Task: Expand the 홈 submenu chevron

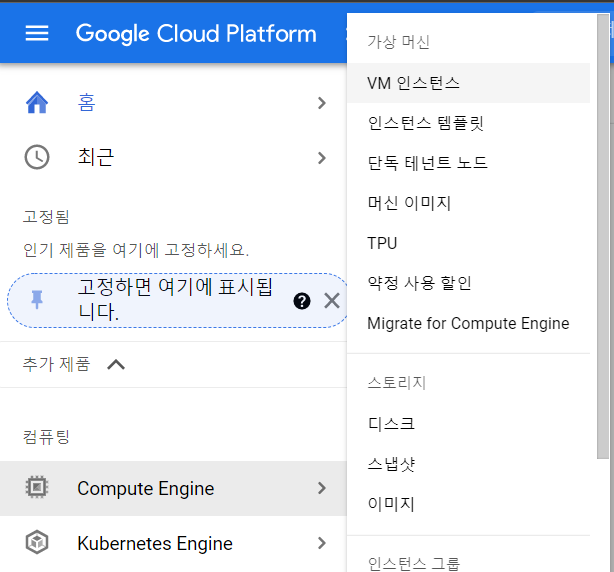Action: click(x=321, y=103)
